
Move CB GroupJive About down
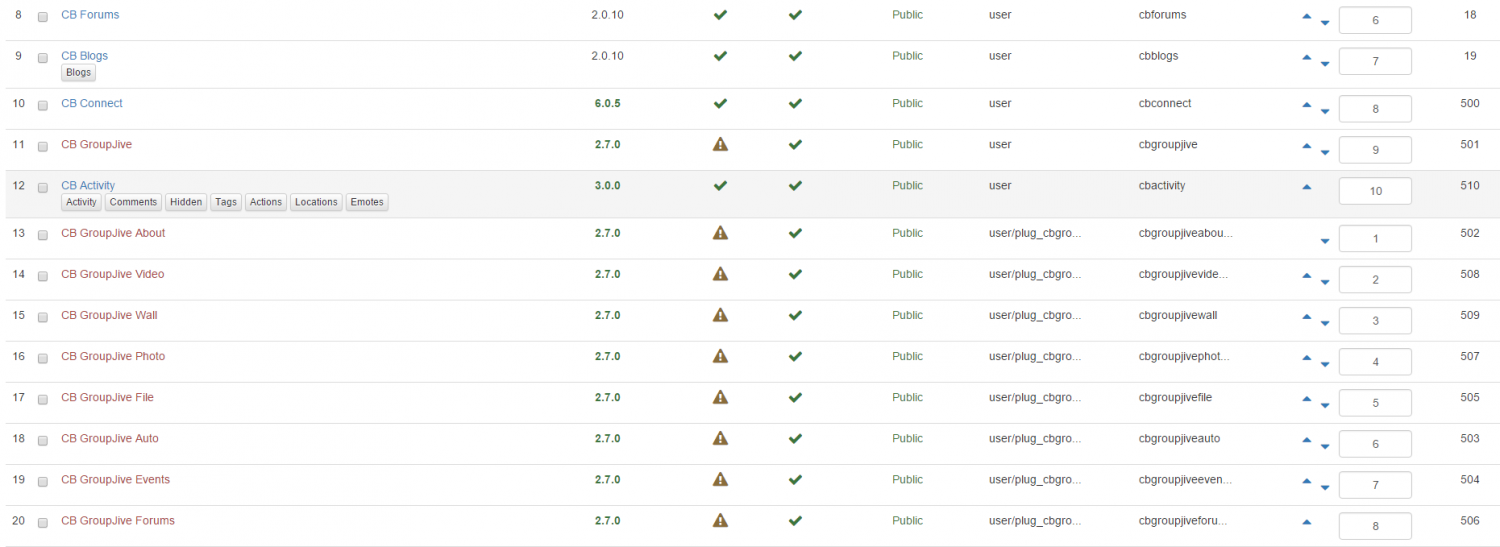click(1325, 241)
